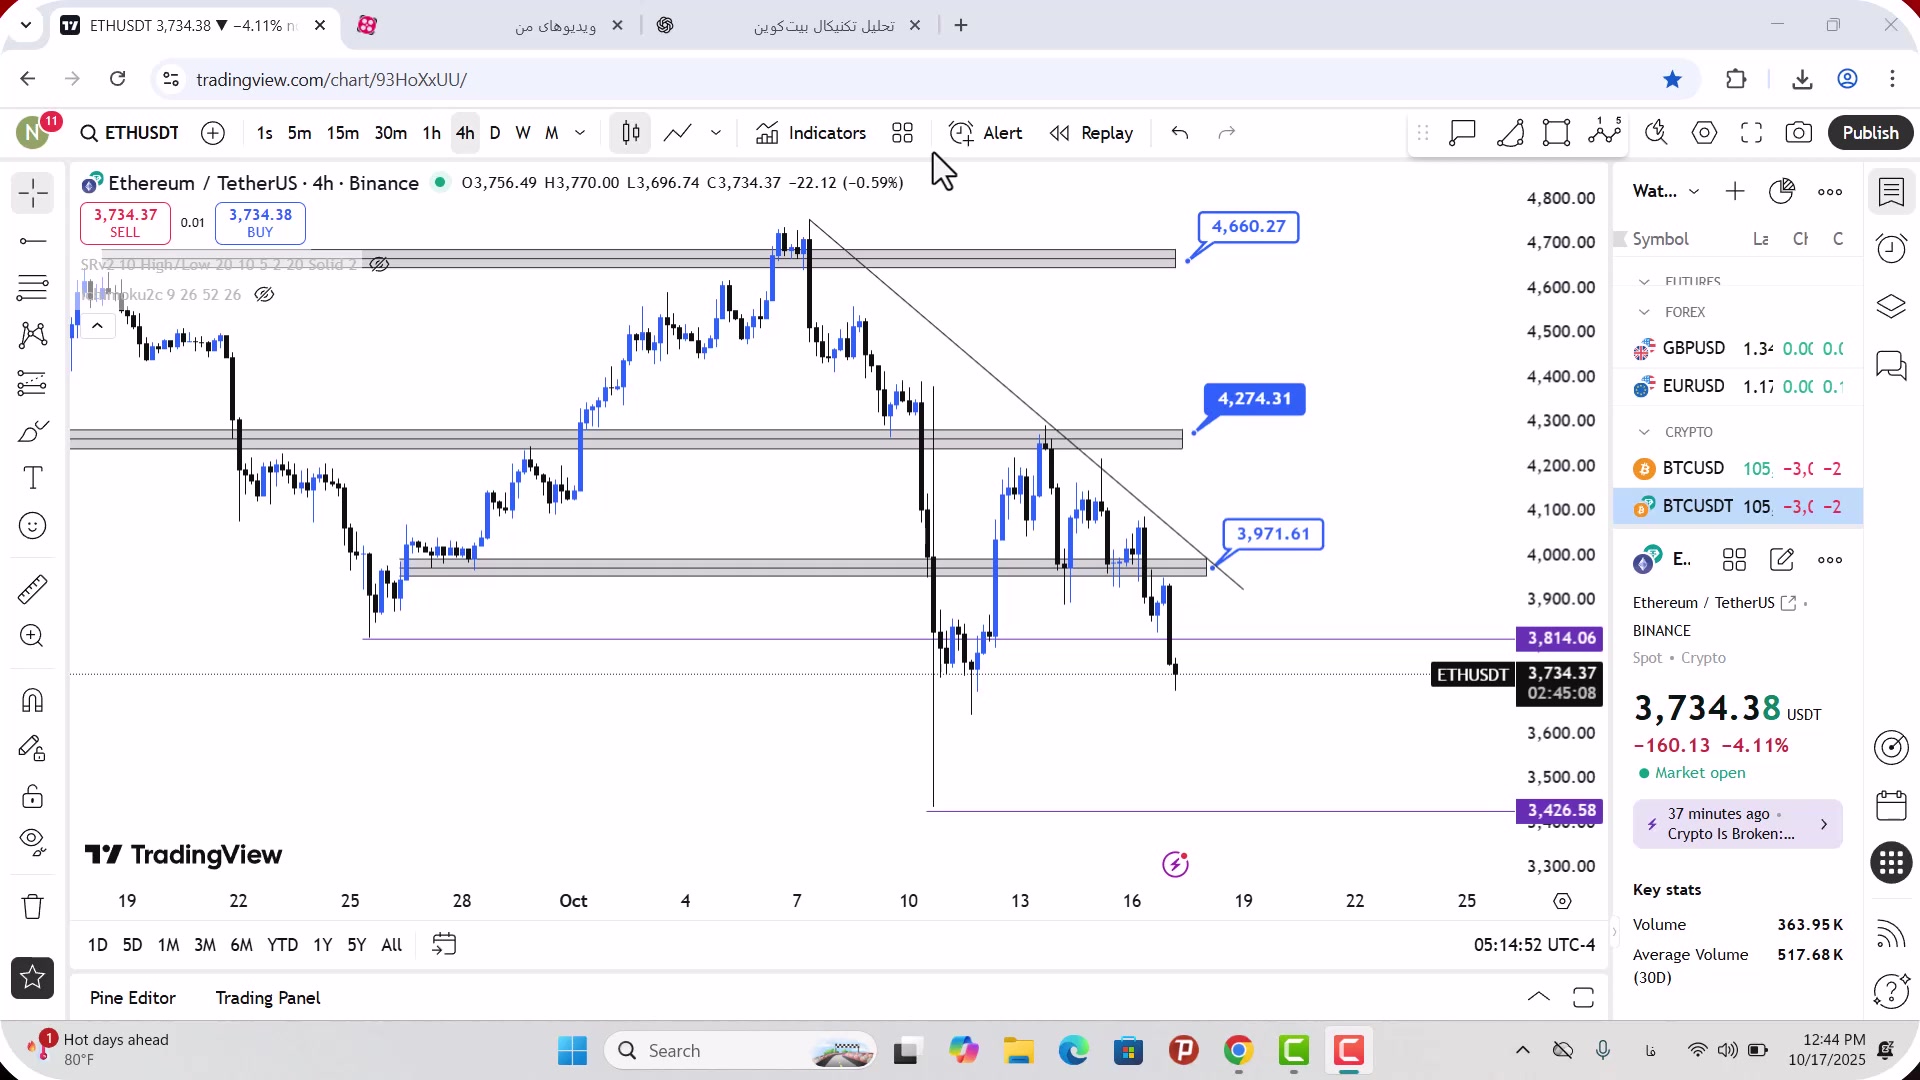The height and width of the screenshot is (1080, 1920).
Task: Open Windows Start menu
Action: click(573, 1051)
